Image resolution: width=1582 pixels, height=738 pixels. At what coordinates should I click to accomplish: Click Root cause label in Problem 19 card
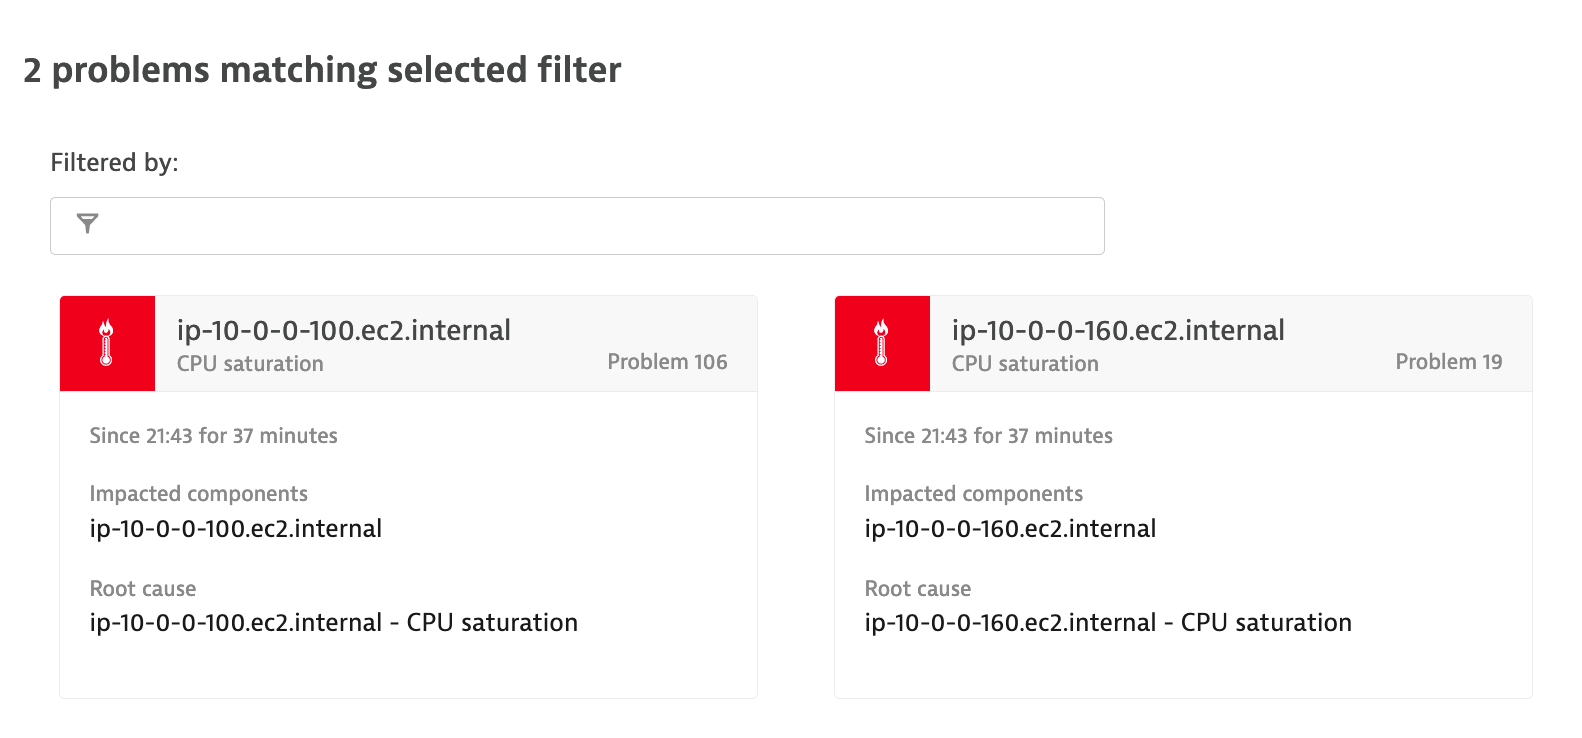pos(918,589)
